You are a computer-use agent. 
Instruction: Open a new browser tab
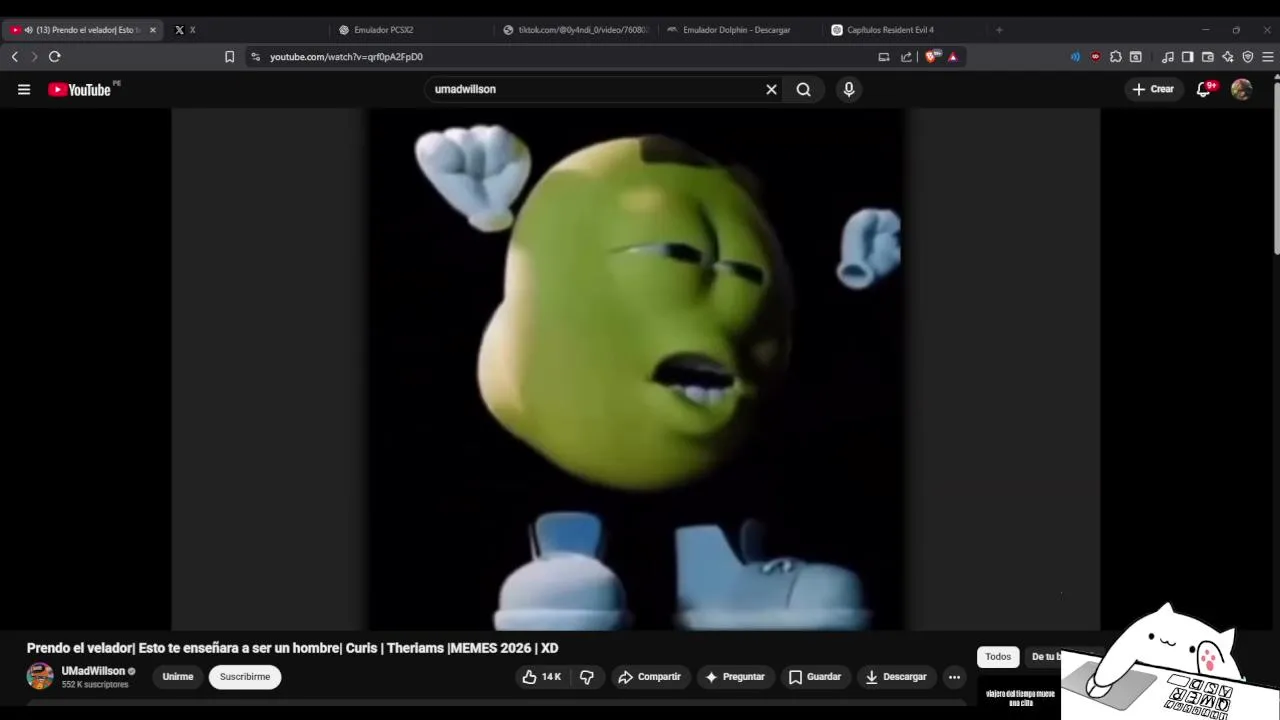tap(998, 30)
